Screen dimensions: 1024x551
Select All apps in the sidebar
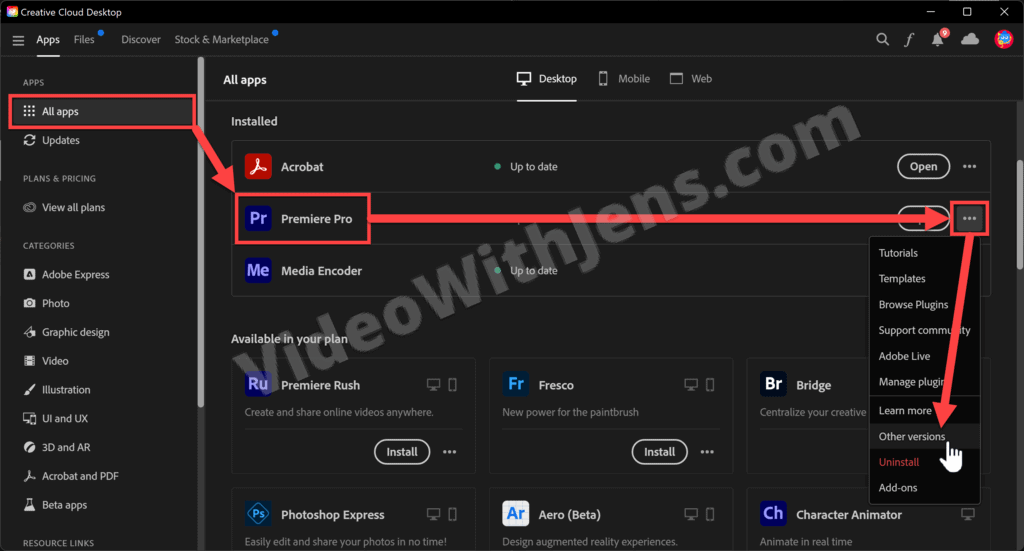102,112
